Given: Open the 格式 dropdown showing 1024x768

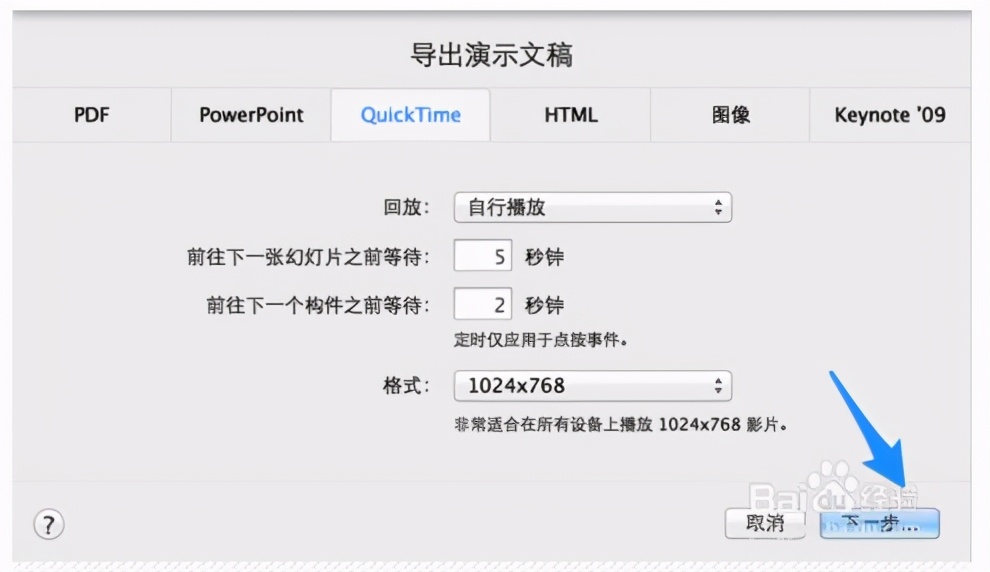Looking at the screenshot, I should (593, 386).
